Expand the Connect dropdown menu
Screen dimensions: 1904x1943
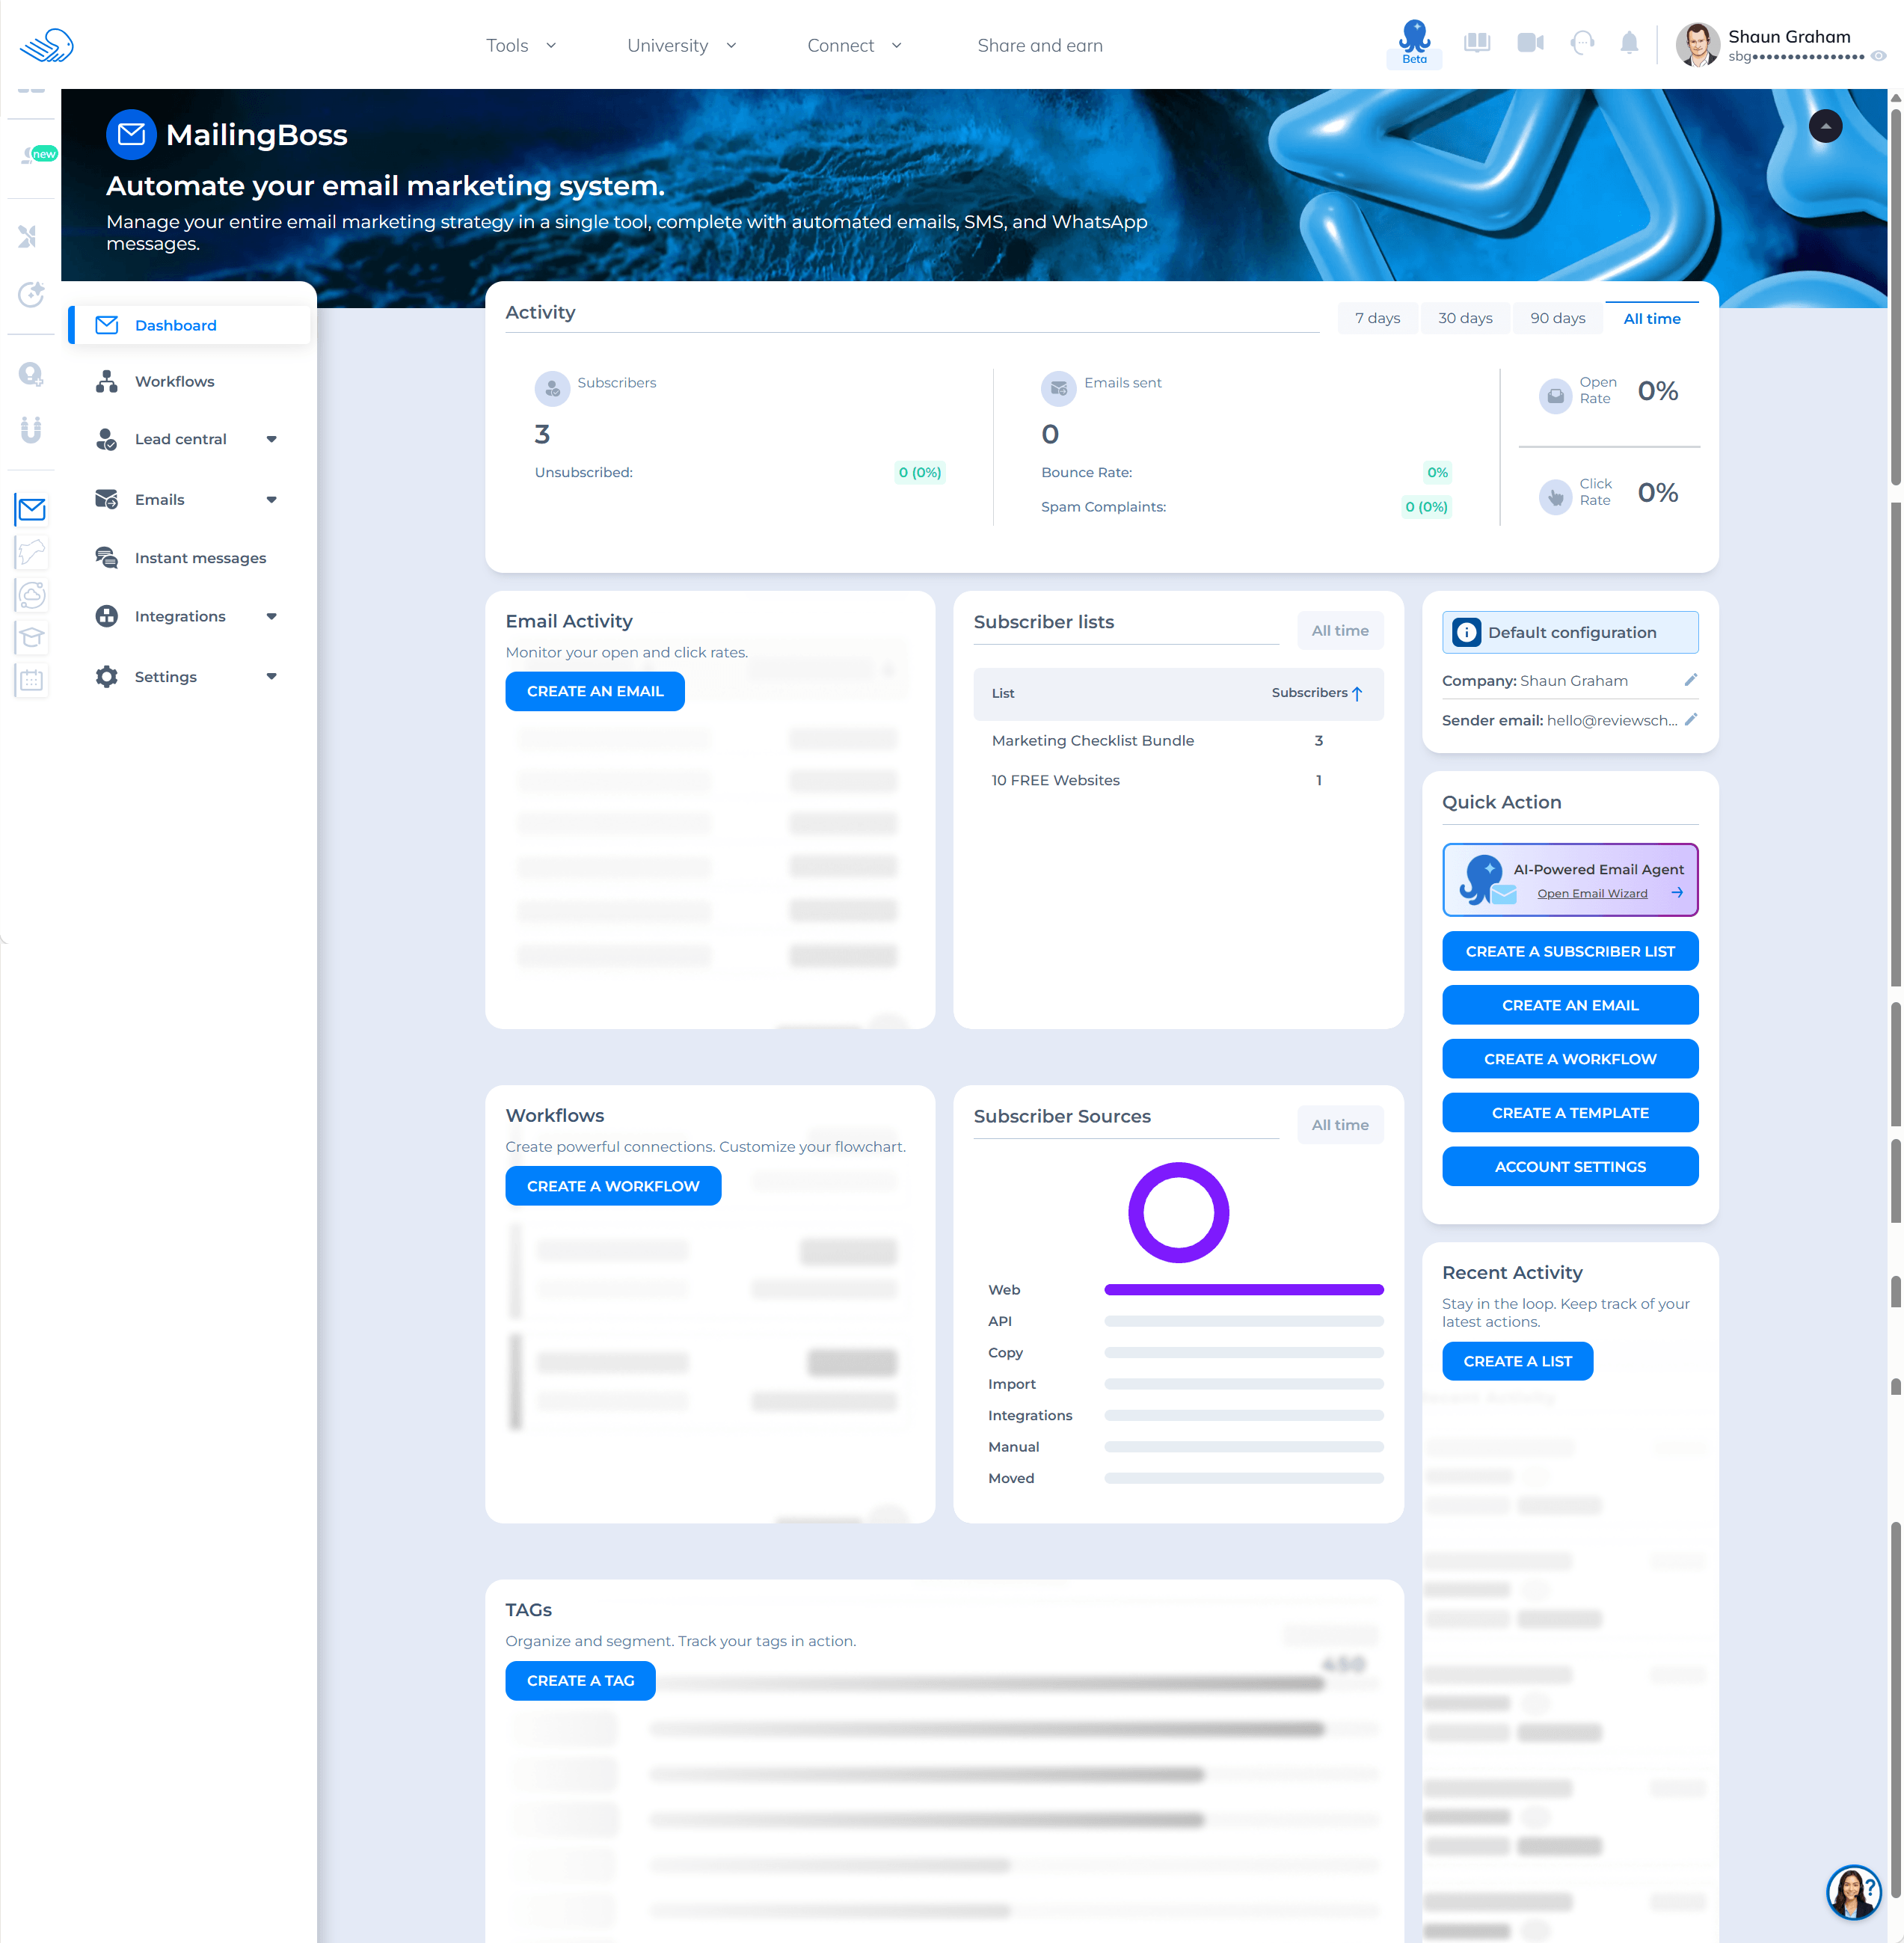[854, 45]
